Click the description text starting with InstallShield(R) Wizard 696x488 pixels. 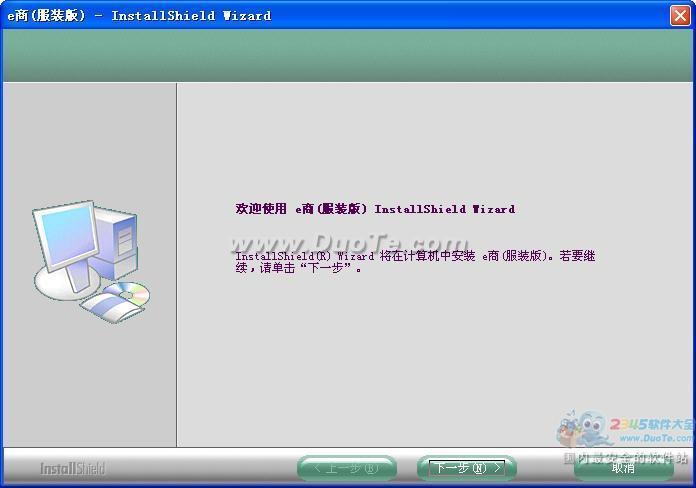coord(415,262)
